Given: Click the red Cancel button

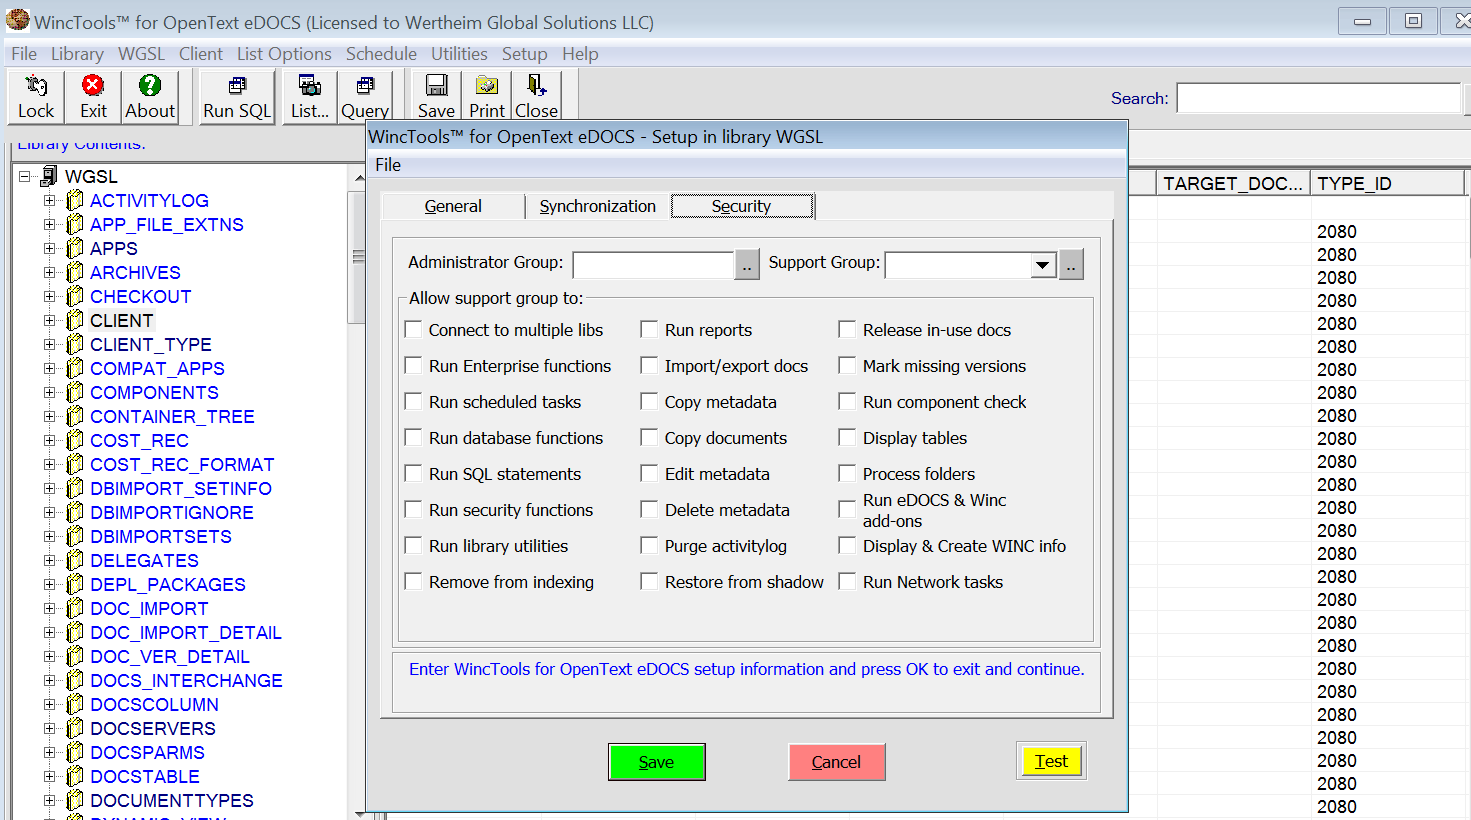Looking at the screenshot, I should click(836, 762).
